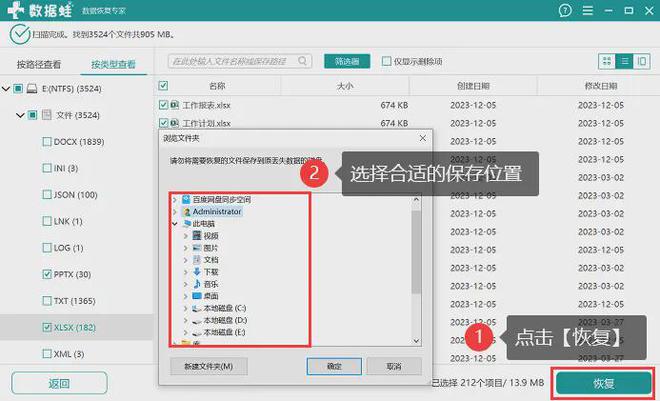Collapse the E:(NTFS) tree node
Screen dimensions: 660x401
point(6,89)
